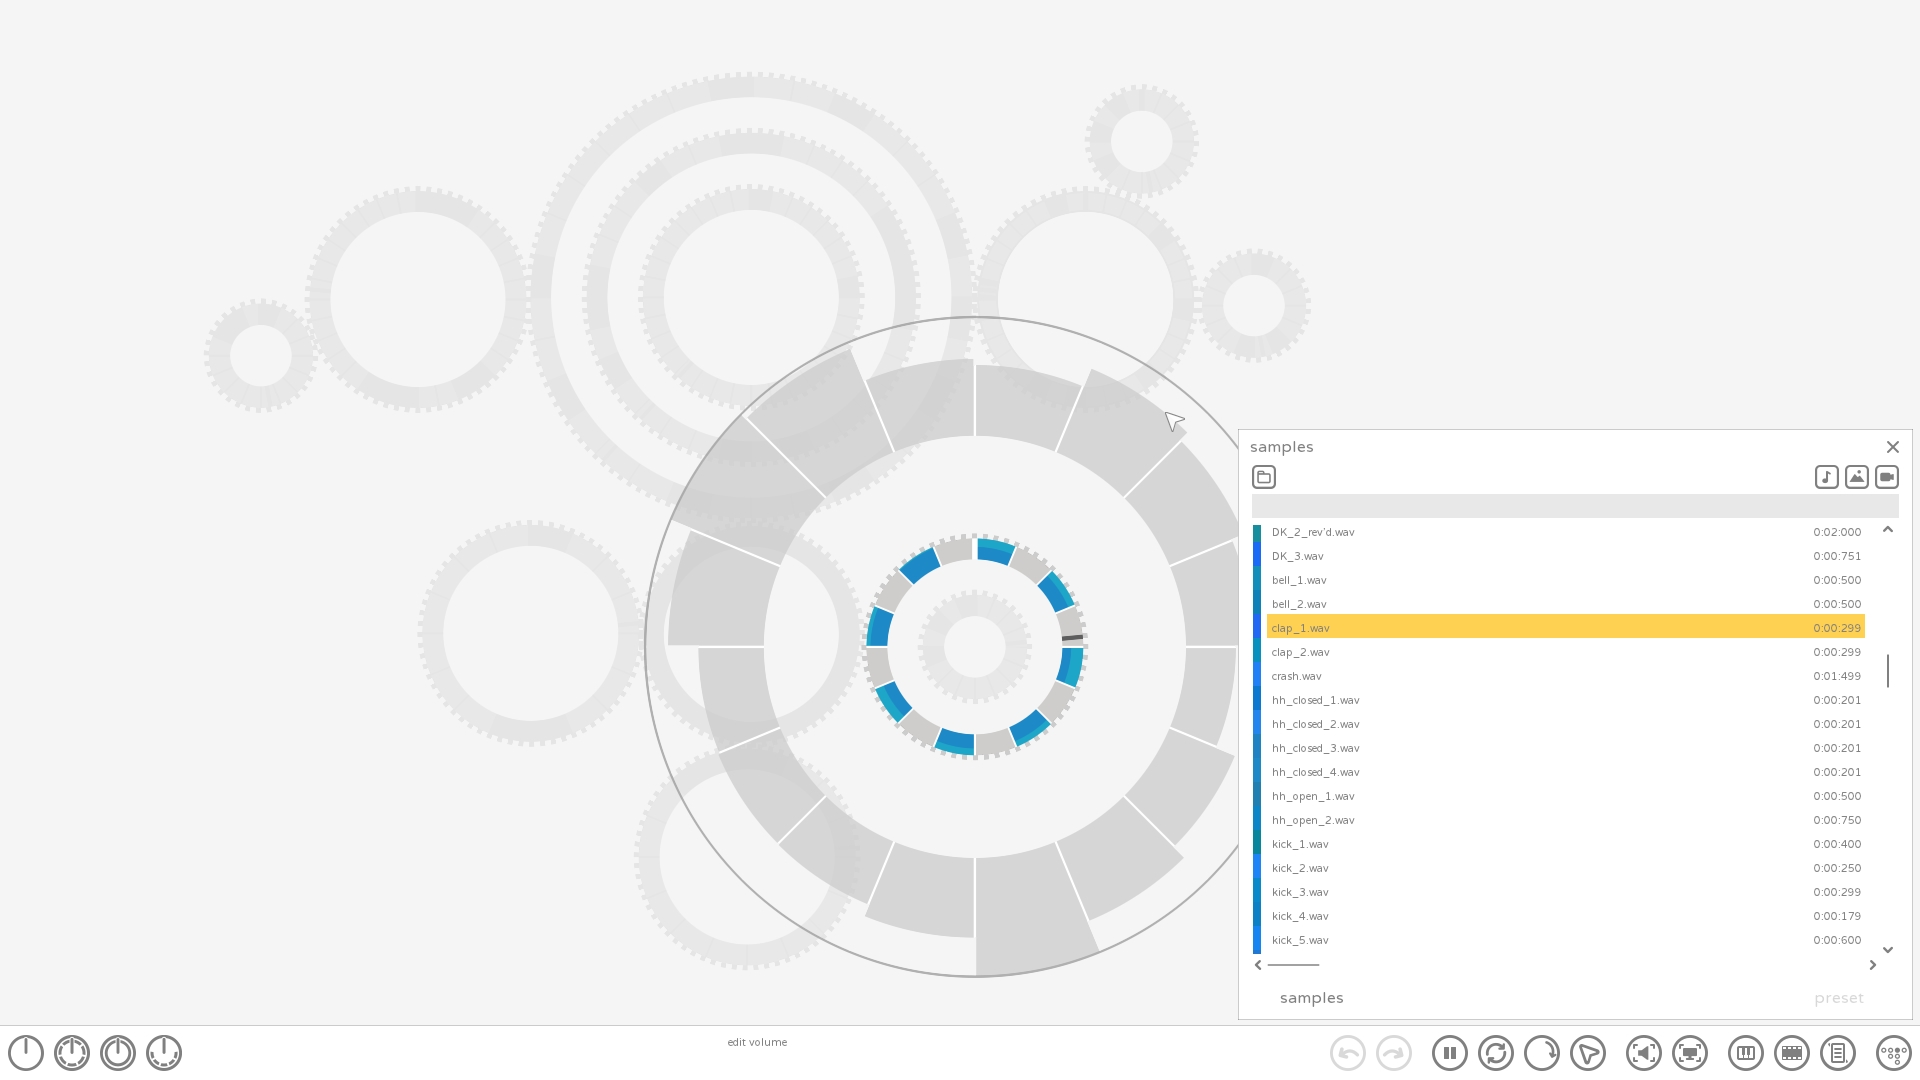Viewport: 1920px width, 1080px height.
Task: Open the samples folder browse button
Action: (1264, 477)
